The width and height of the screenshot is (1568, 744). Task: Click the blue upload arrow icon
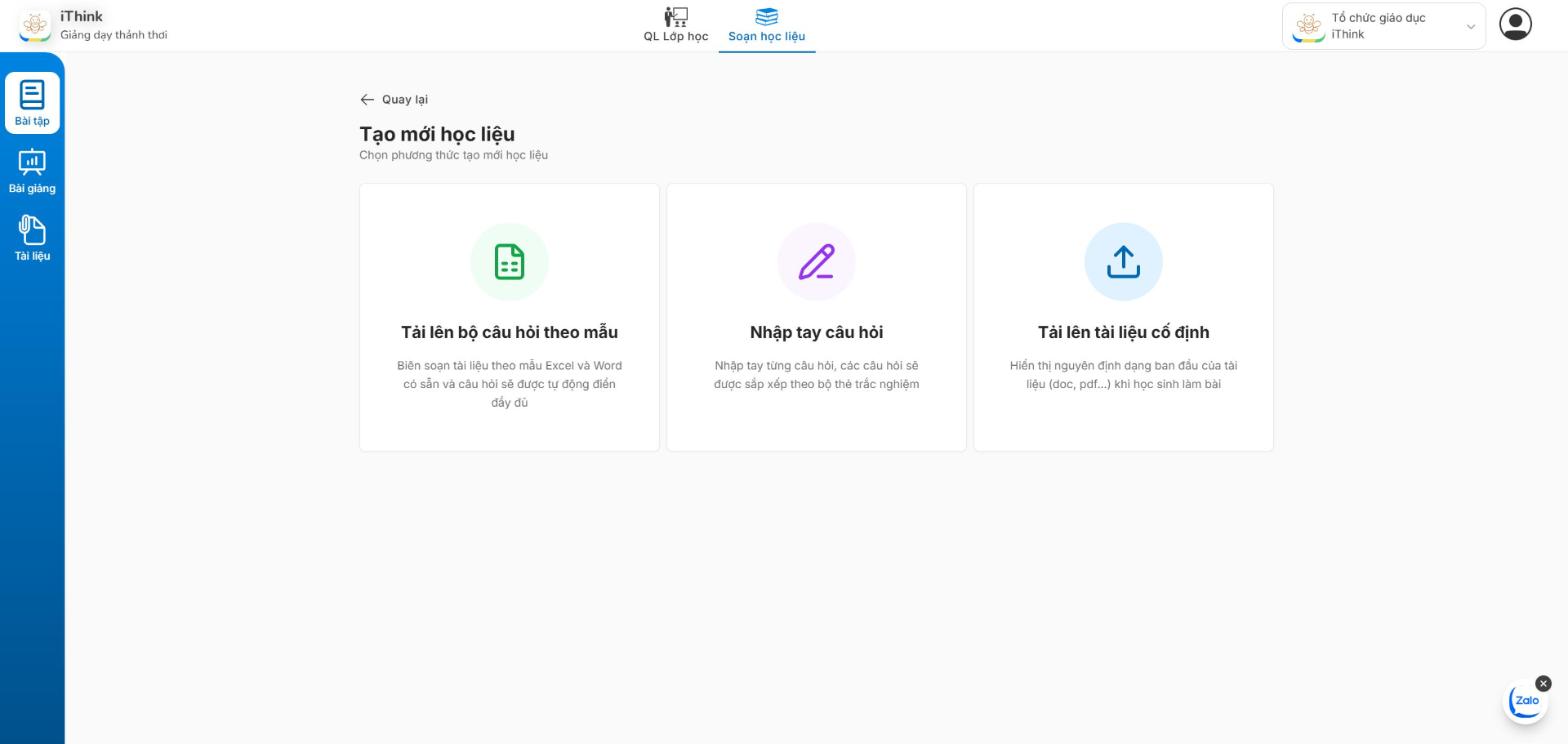pyautogui.click(x=1123, y=262)
